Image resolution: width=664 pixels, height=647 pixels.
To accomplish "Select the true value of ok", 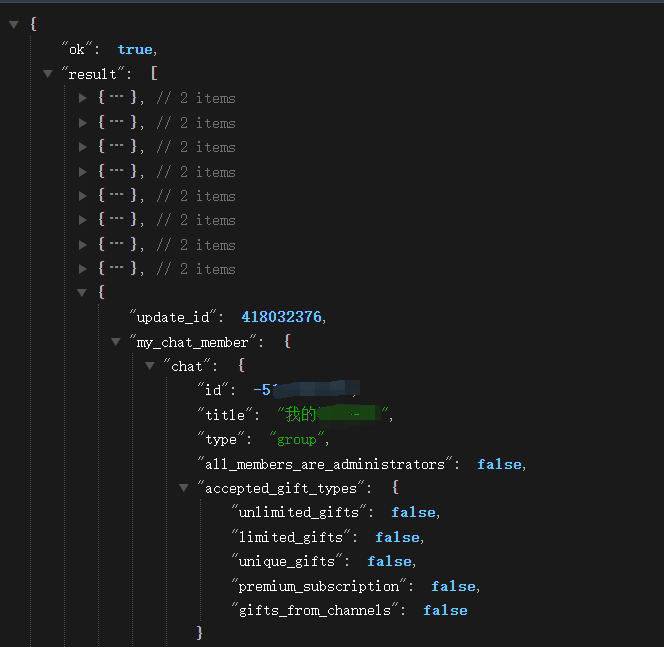I will [x=135, y=49].
